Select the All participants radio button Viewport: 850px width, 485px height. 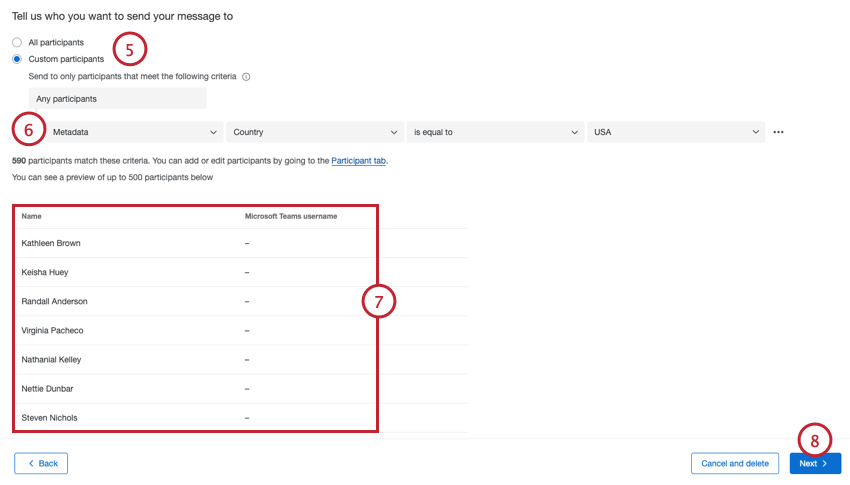17,42
